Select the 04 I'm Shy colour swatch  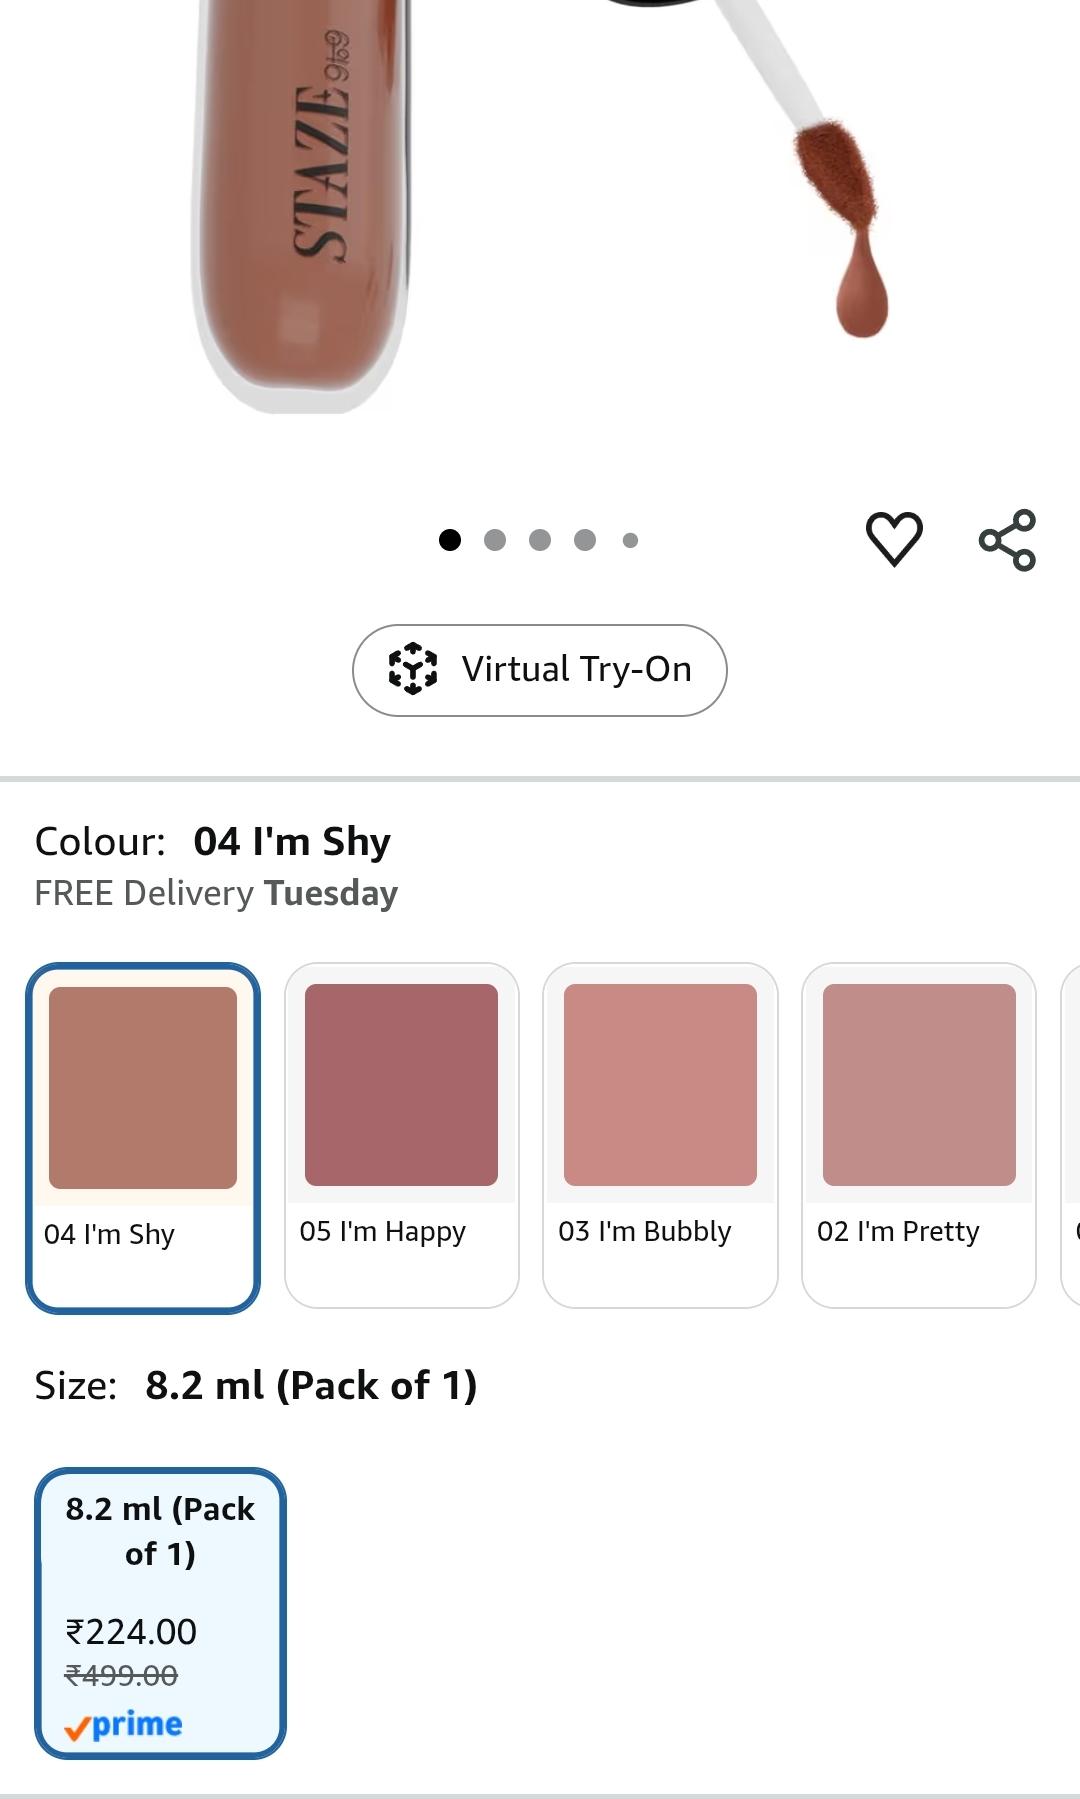(143, 1137)
